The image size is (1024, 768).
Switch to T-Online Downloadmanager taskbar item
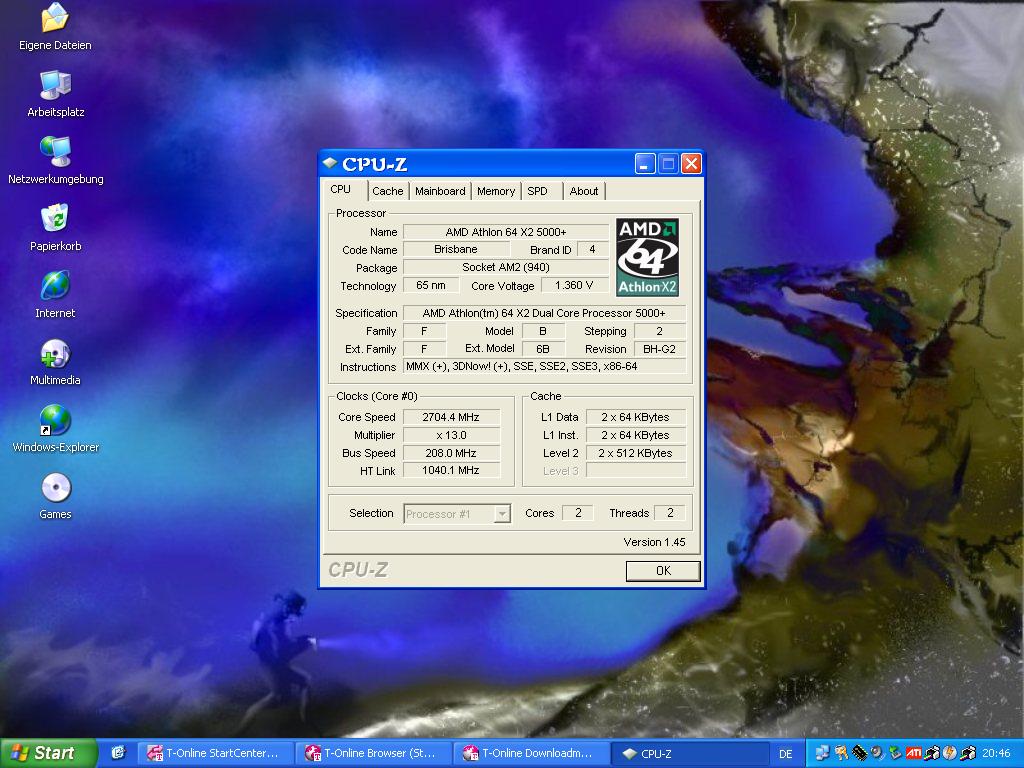[532, 753]
